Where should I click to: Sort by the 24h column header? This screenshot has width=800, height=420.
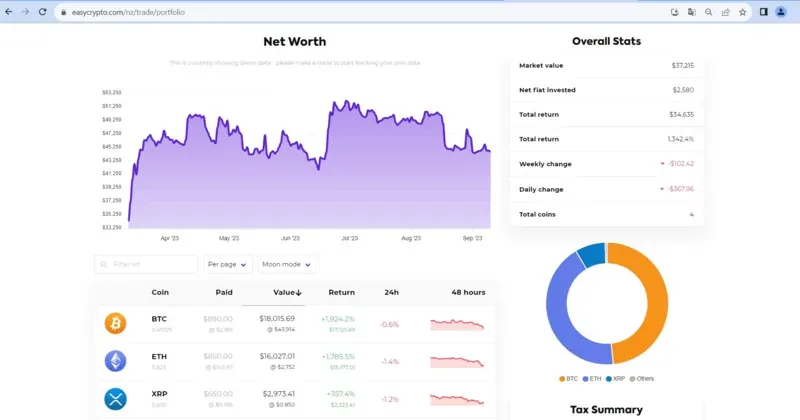391,292
